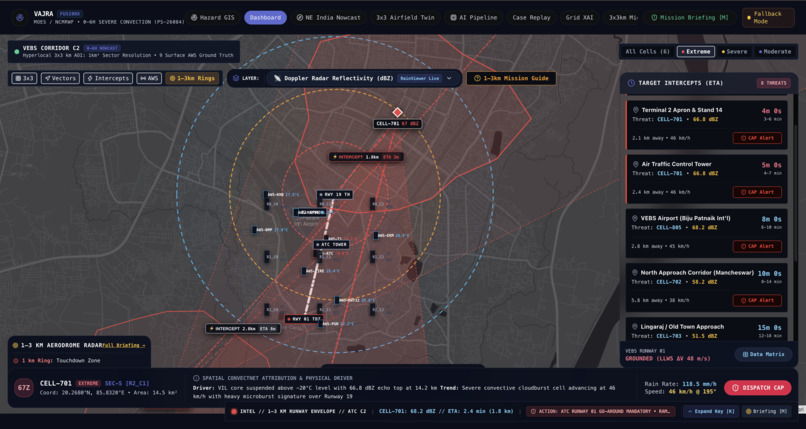
Task: Select the ATC TOWER map marker
Action: (332, 245)
